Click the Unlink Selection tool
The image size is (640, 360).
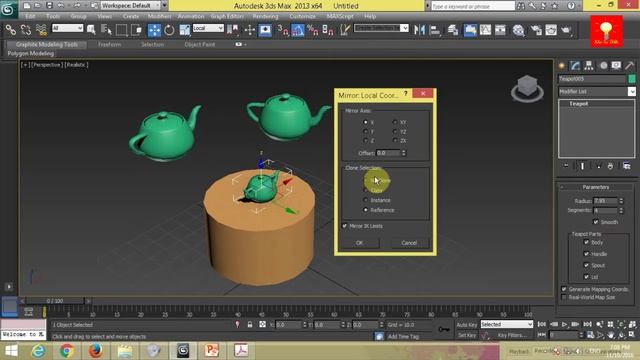(26, 30)
